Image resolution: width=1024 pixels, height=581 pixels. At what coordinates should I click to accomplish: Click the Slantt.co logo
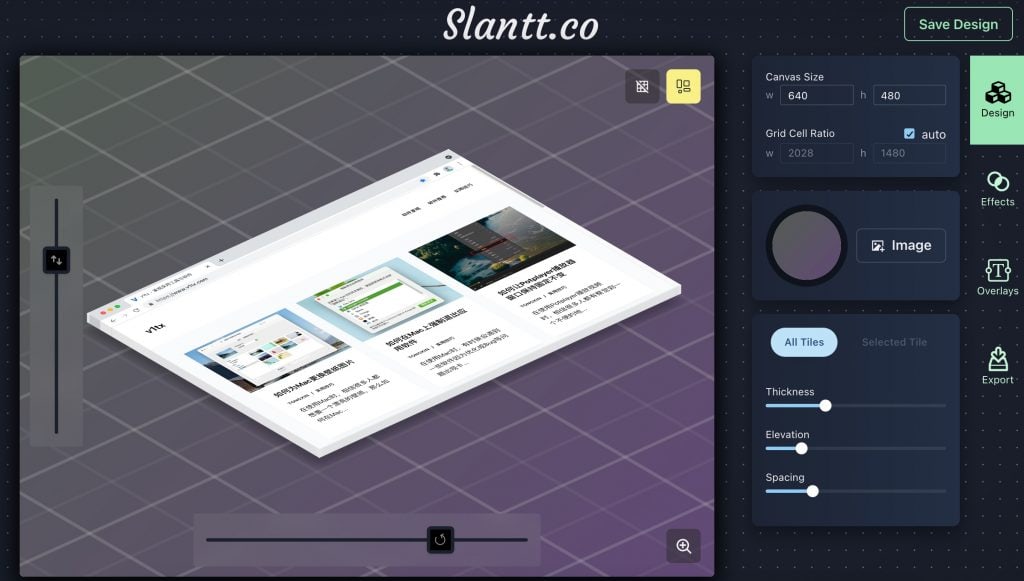point(520,25)
